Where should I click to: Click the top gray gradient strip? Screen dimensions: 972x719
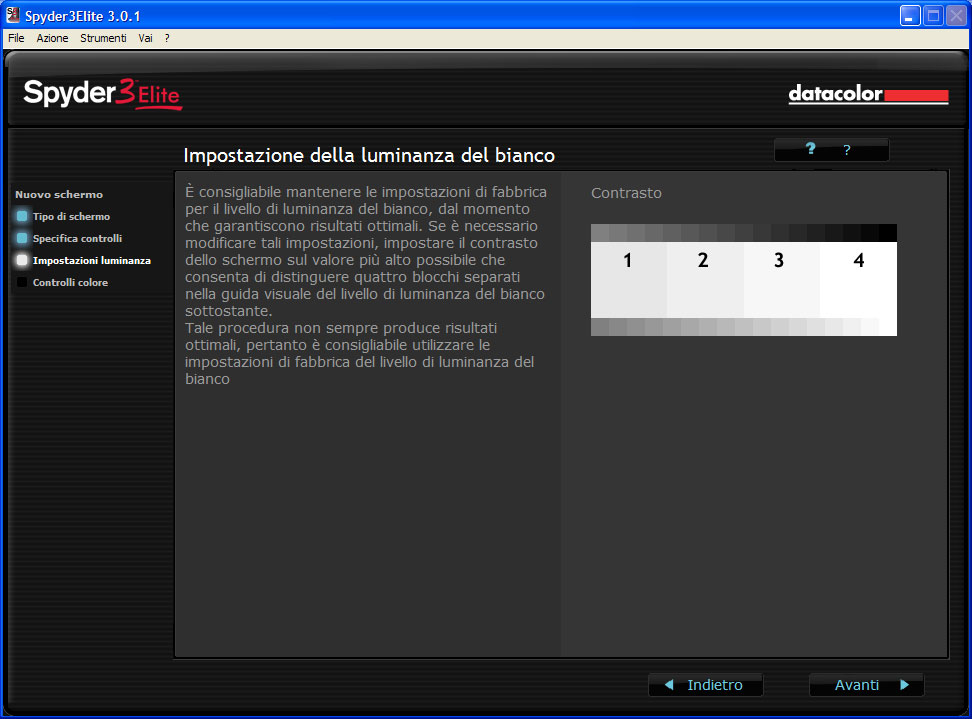tap(744, 233)
